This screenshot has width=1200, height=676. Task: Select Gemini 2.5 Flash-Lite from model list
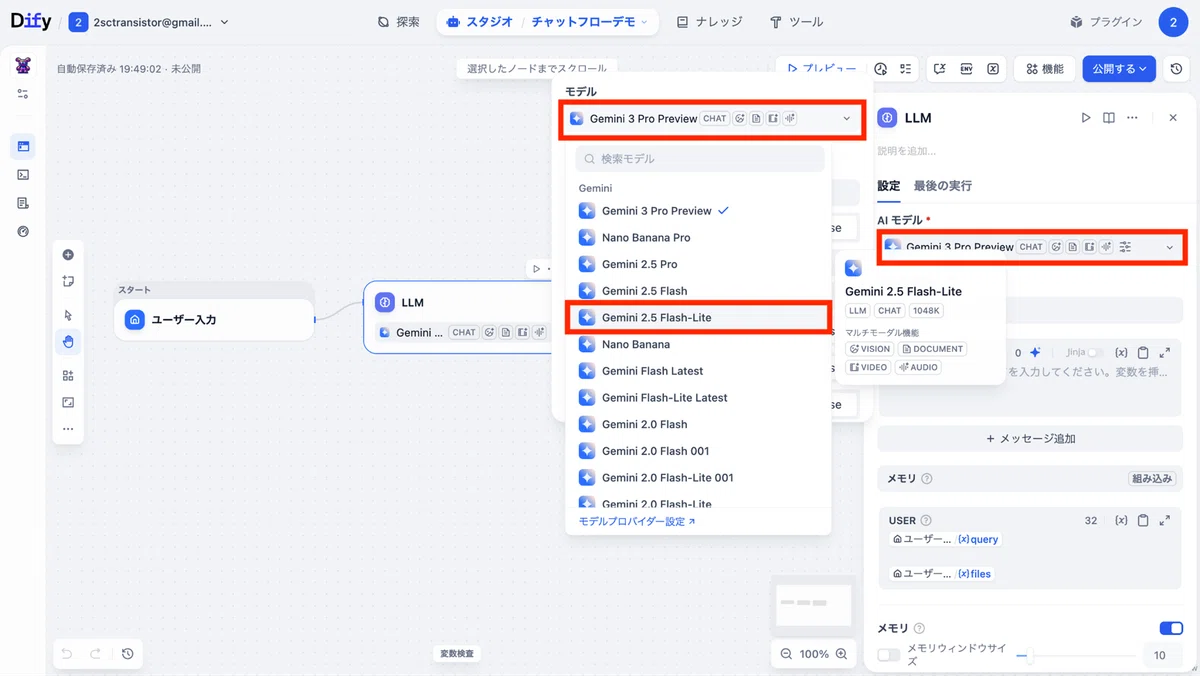pos(698,318)
